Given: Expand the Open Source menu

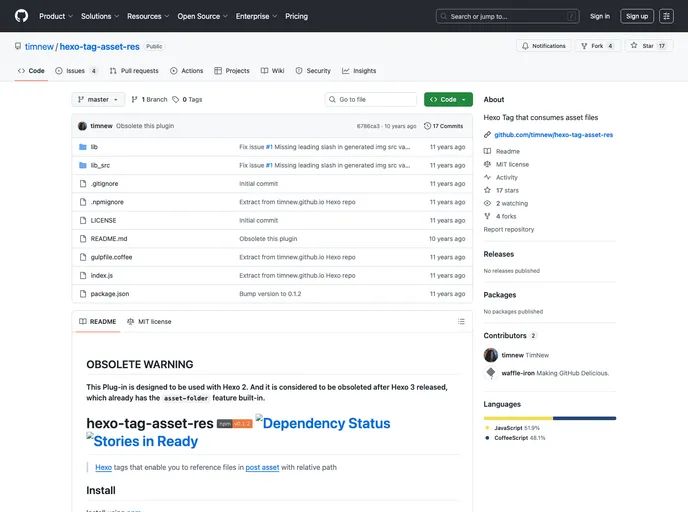Looking at the screenshot, I should point(202,16).
